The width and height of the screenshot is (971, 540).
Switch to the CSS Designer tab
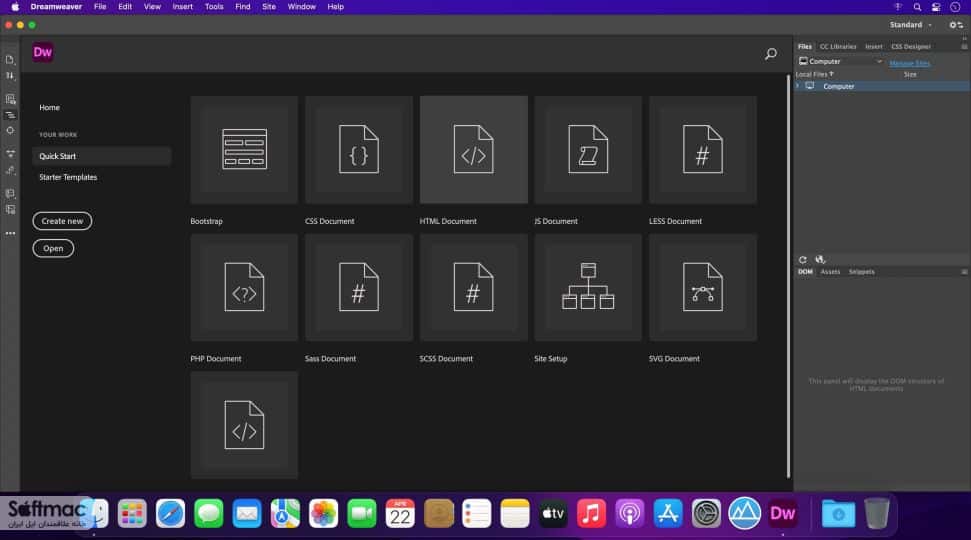(910, 46)
